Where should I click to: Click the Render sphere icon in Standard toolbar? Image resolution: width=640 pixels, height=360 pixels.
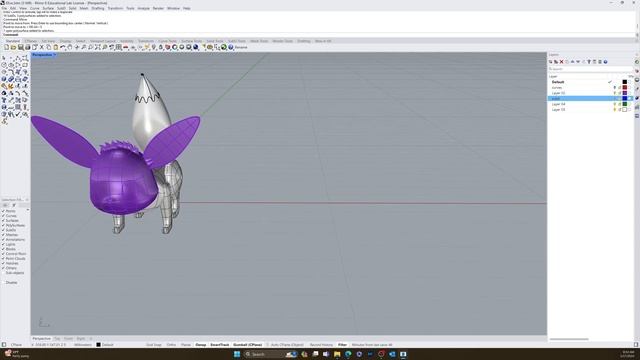pyautogui.click(x=196, y=47)
